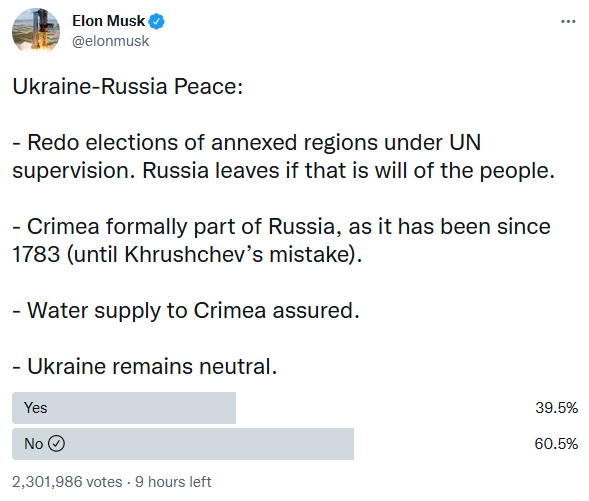Click the Russia leaves if will of people text
The width and height of the screenshot is (589, 501).
(x=348, y=171)
